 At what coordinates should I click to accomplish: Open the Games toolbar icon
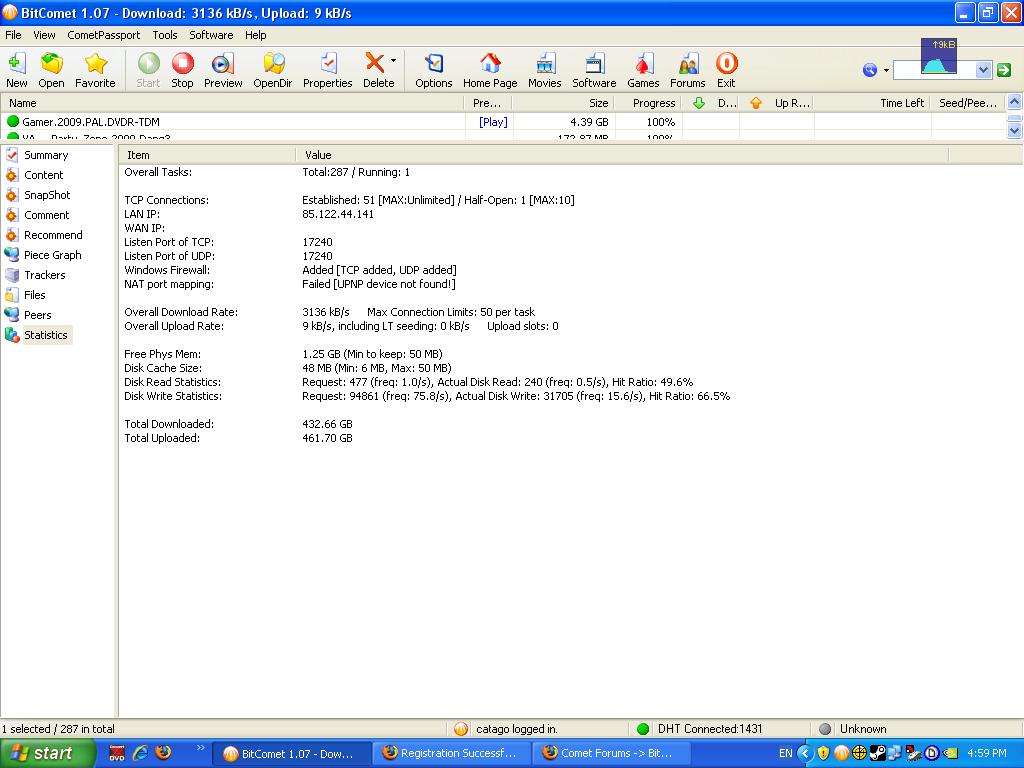pos(643,63)
